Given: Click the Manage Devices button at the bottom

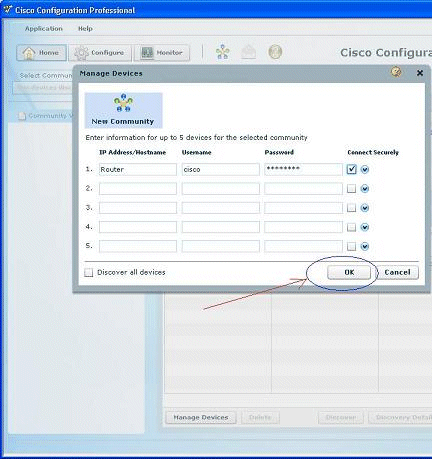Looking at the screenshot, I should (201, 417).
